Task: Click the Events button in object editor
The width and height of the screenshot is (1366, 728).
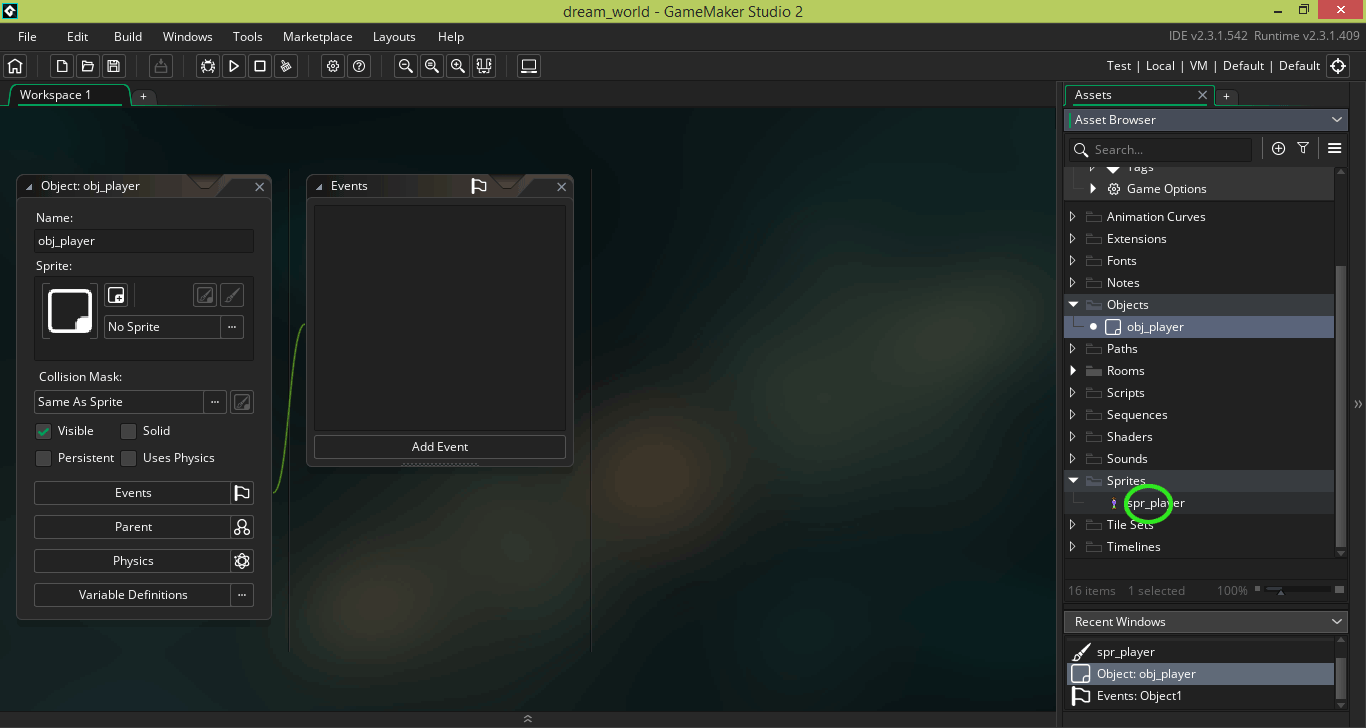Action: [133, 493]
